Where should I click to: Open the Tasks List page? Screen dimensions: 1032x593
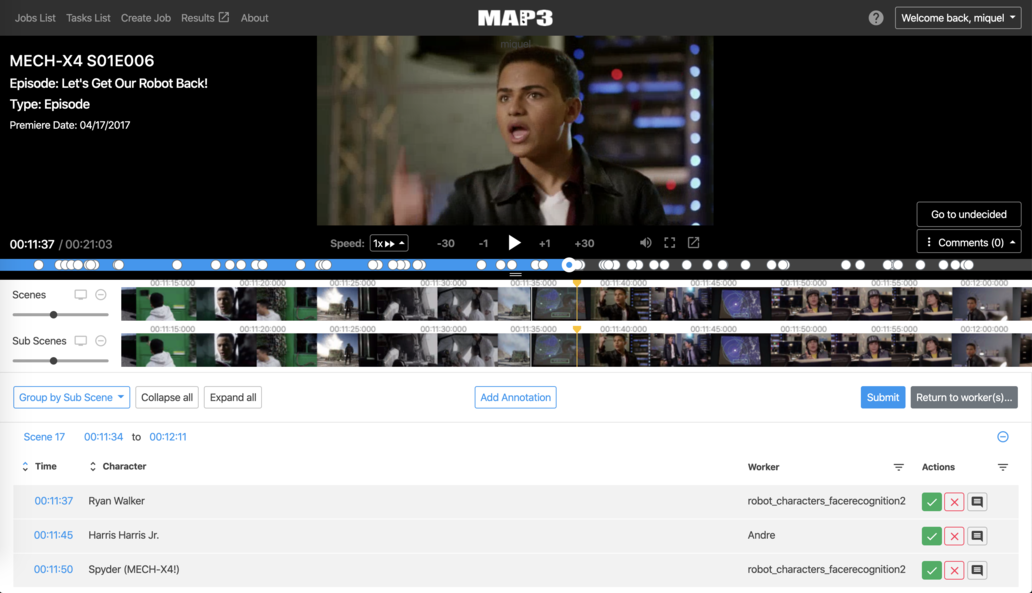[88, 18]
